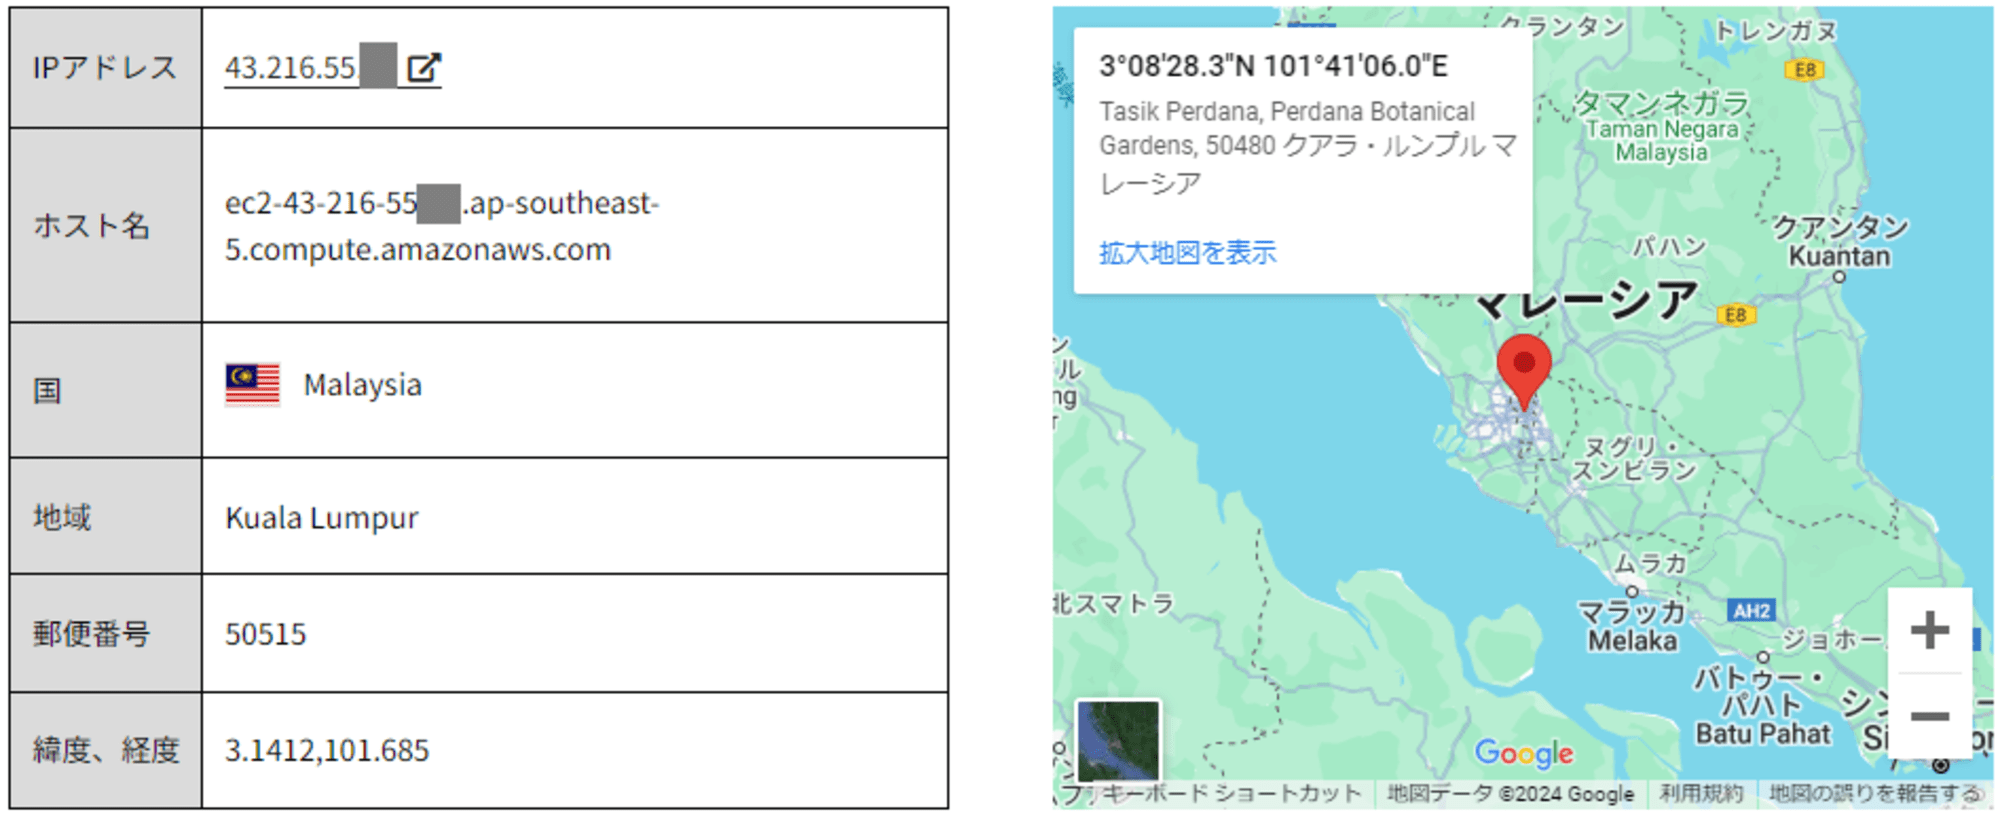
Task: Select the postal code 50515
Action: click(265, 634)
